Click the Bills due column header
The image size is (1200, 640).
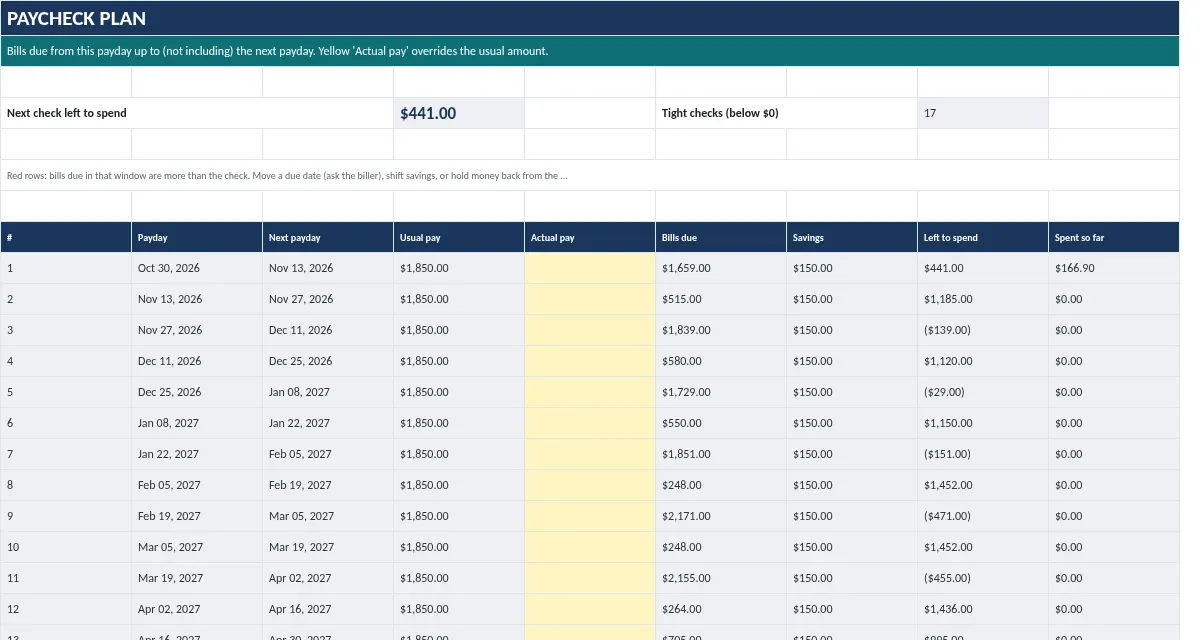tap(721, 238)
